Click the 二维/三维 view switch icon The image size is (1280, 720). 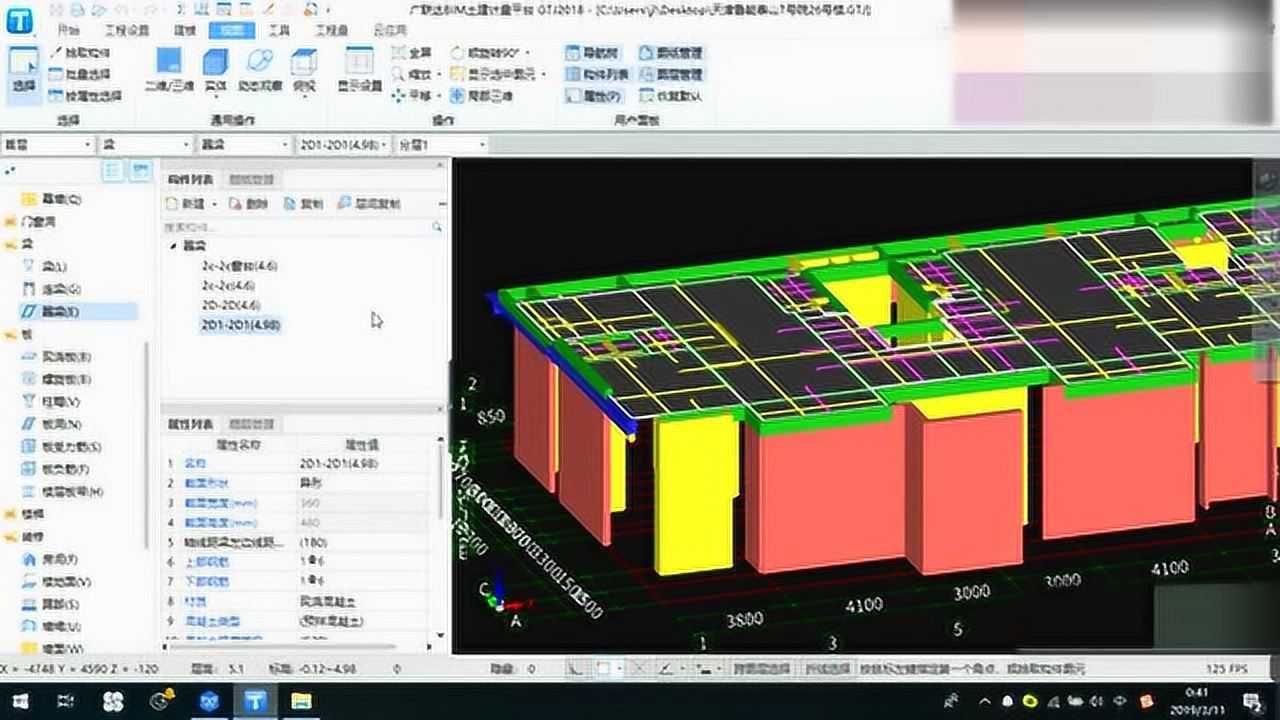[x=169, y=68]
